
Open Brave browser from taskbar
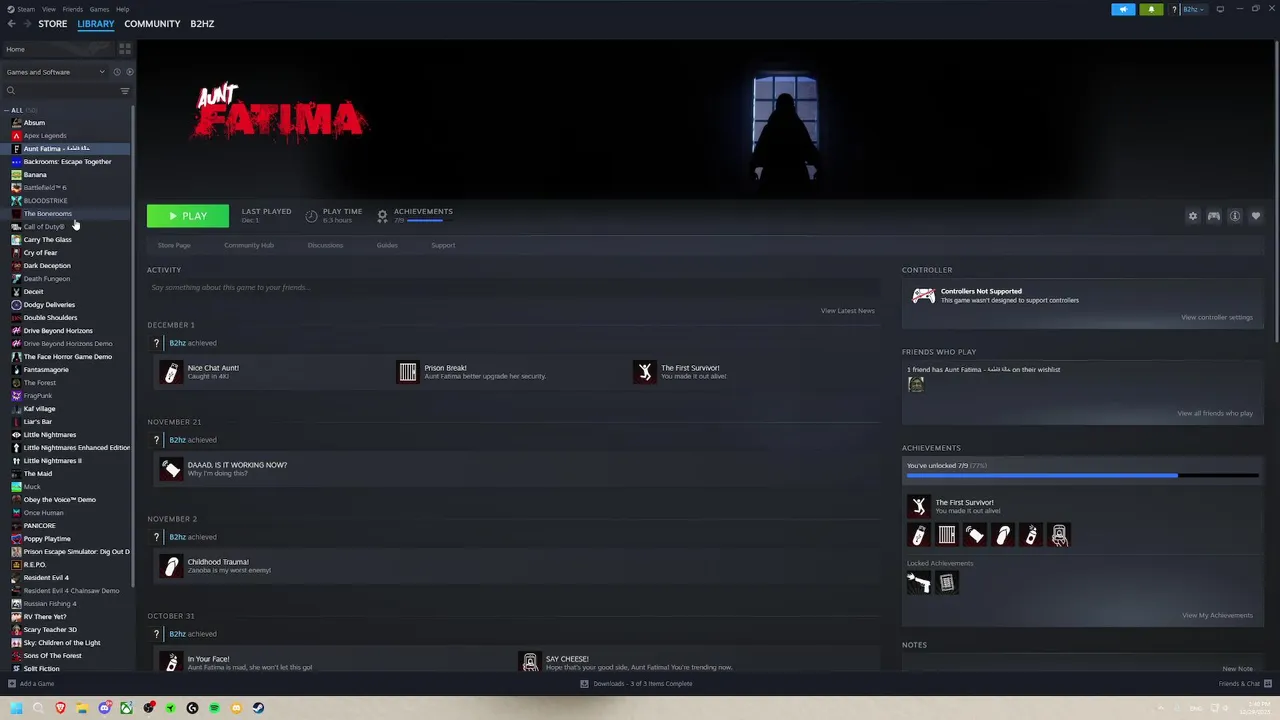(60, 708)
